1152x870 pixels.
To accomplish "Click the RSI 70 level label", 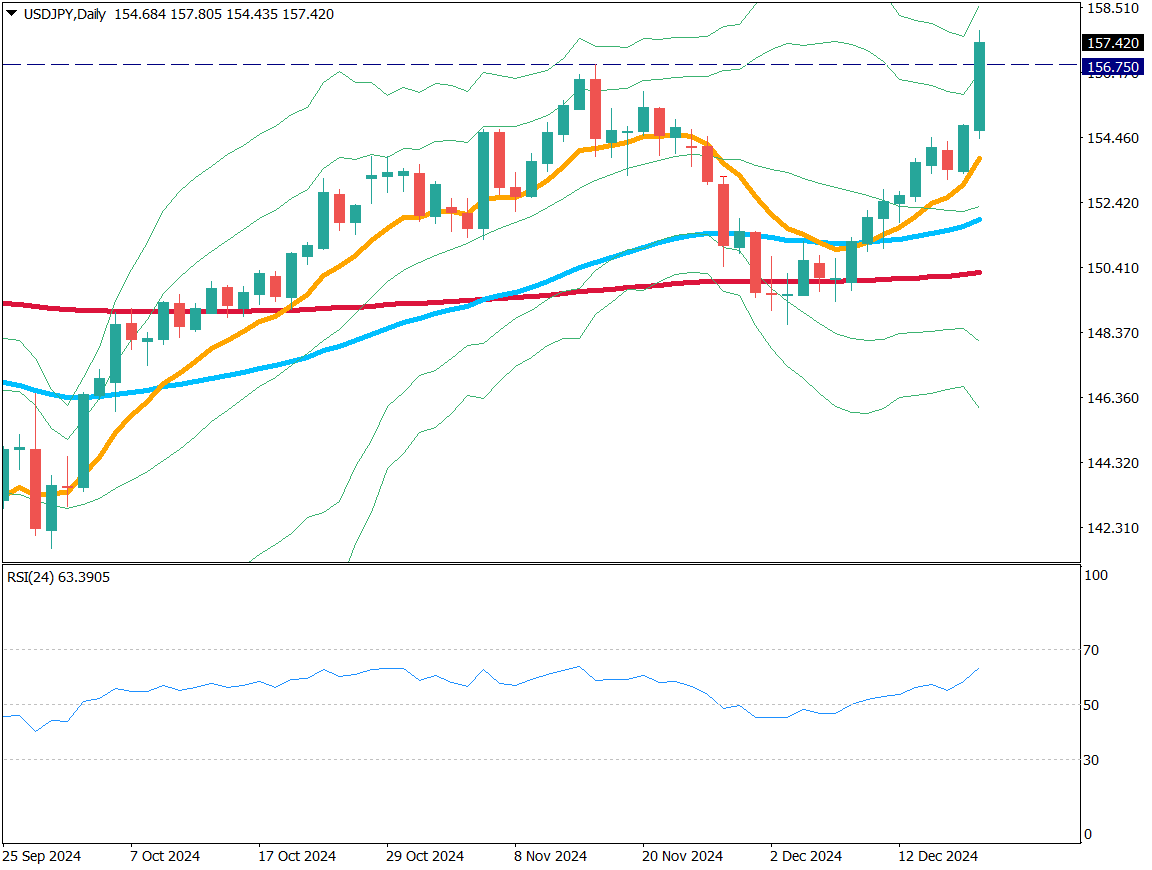I will [1091, 650].
